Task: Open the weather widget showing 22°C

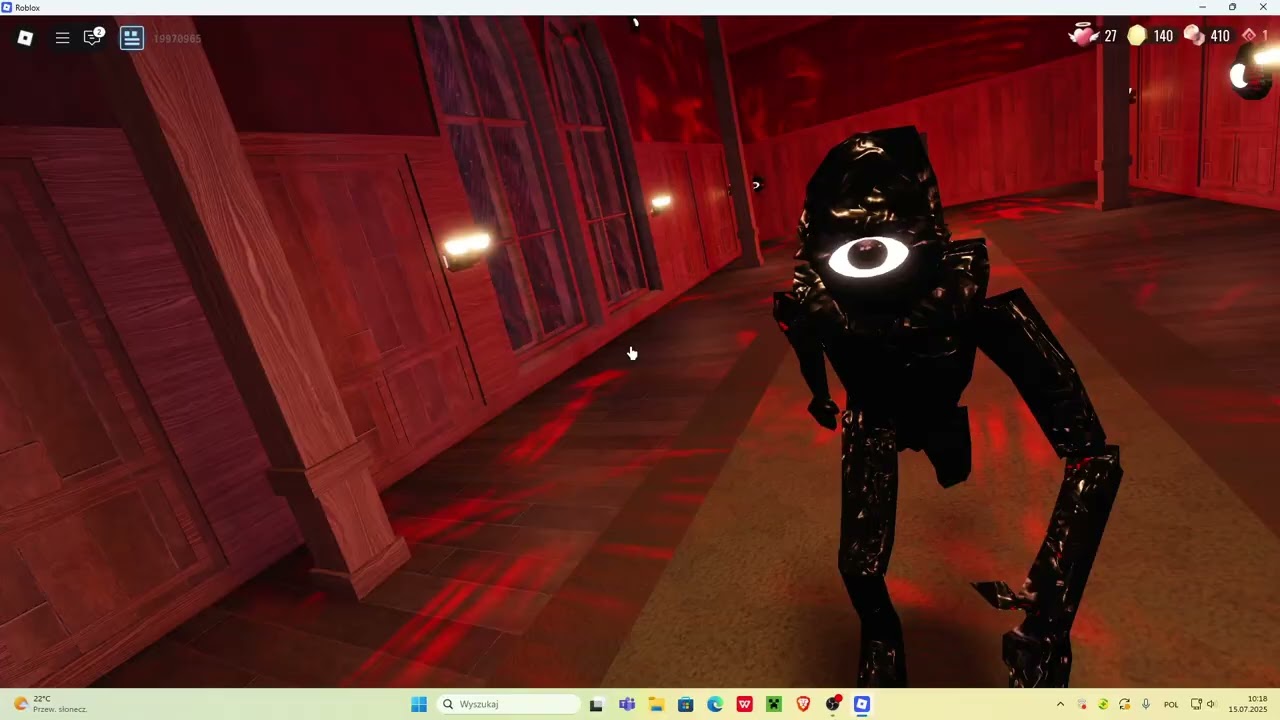Action: 50,704
